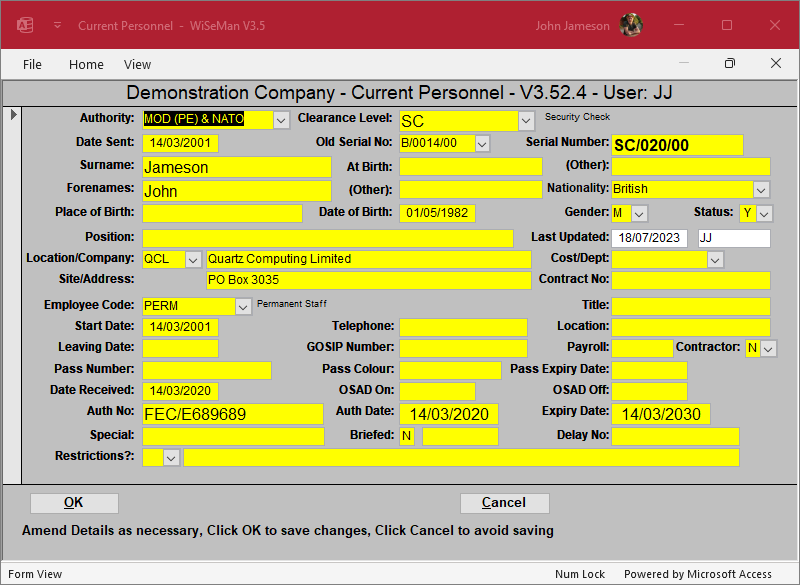Screen dimensions: 800x585
Task: Click the record selector arrow on left
Action: pos(13,115)
